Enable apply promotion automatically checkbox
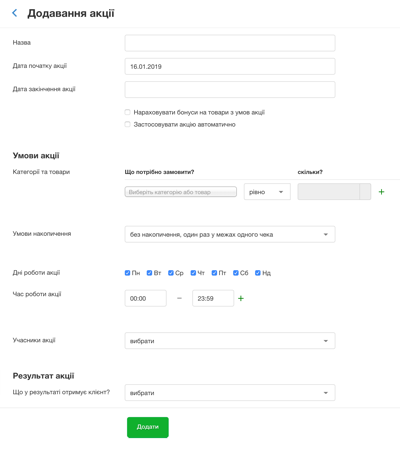 [127, 124]
